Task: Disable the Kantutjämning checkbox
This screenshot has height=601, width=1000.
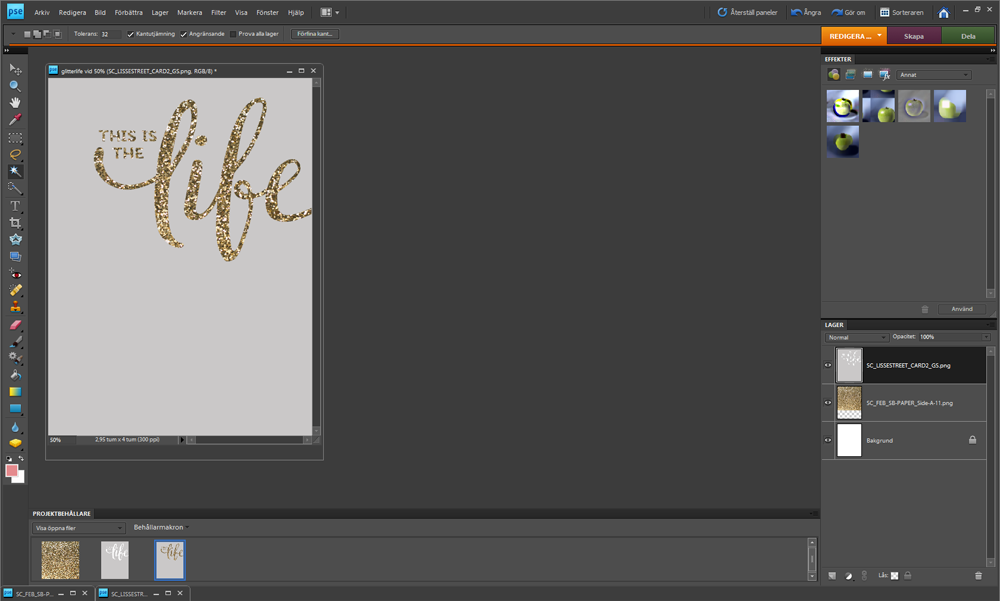Action: (129, 33)
